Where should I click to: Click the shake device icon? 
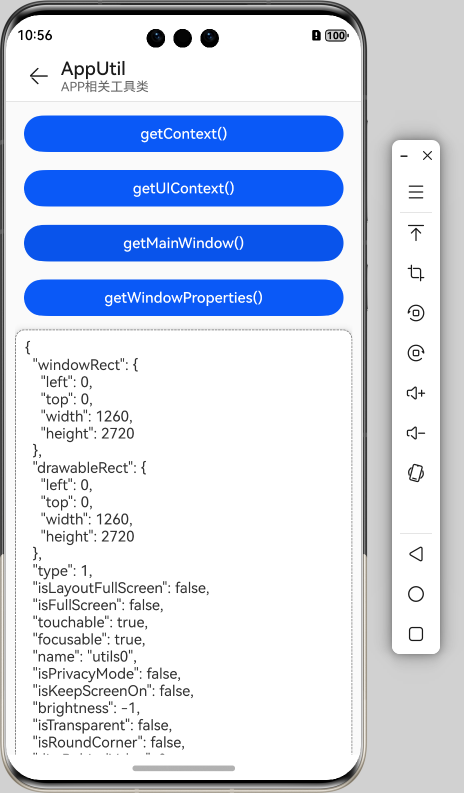click(x=416, y=473)
